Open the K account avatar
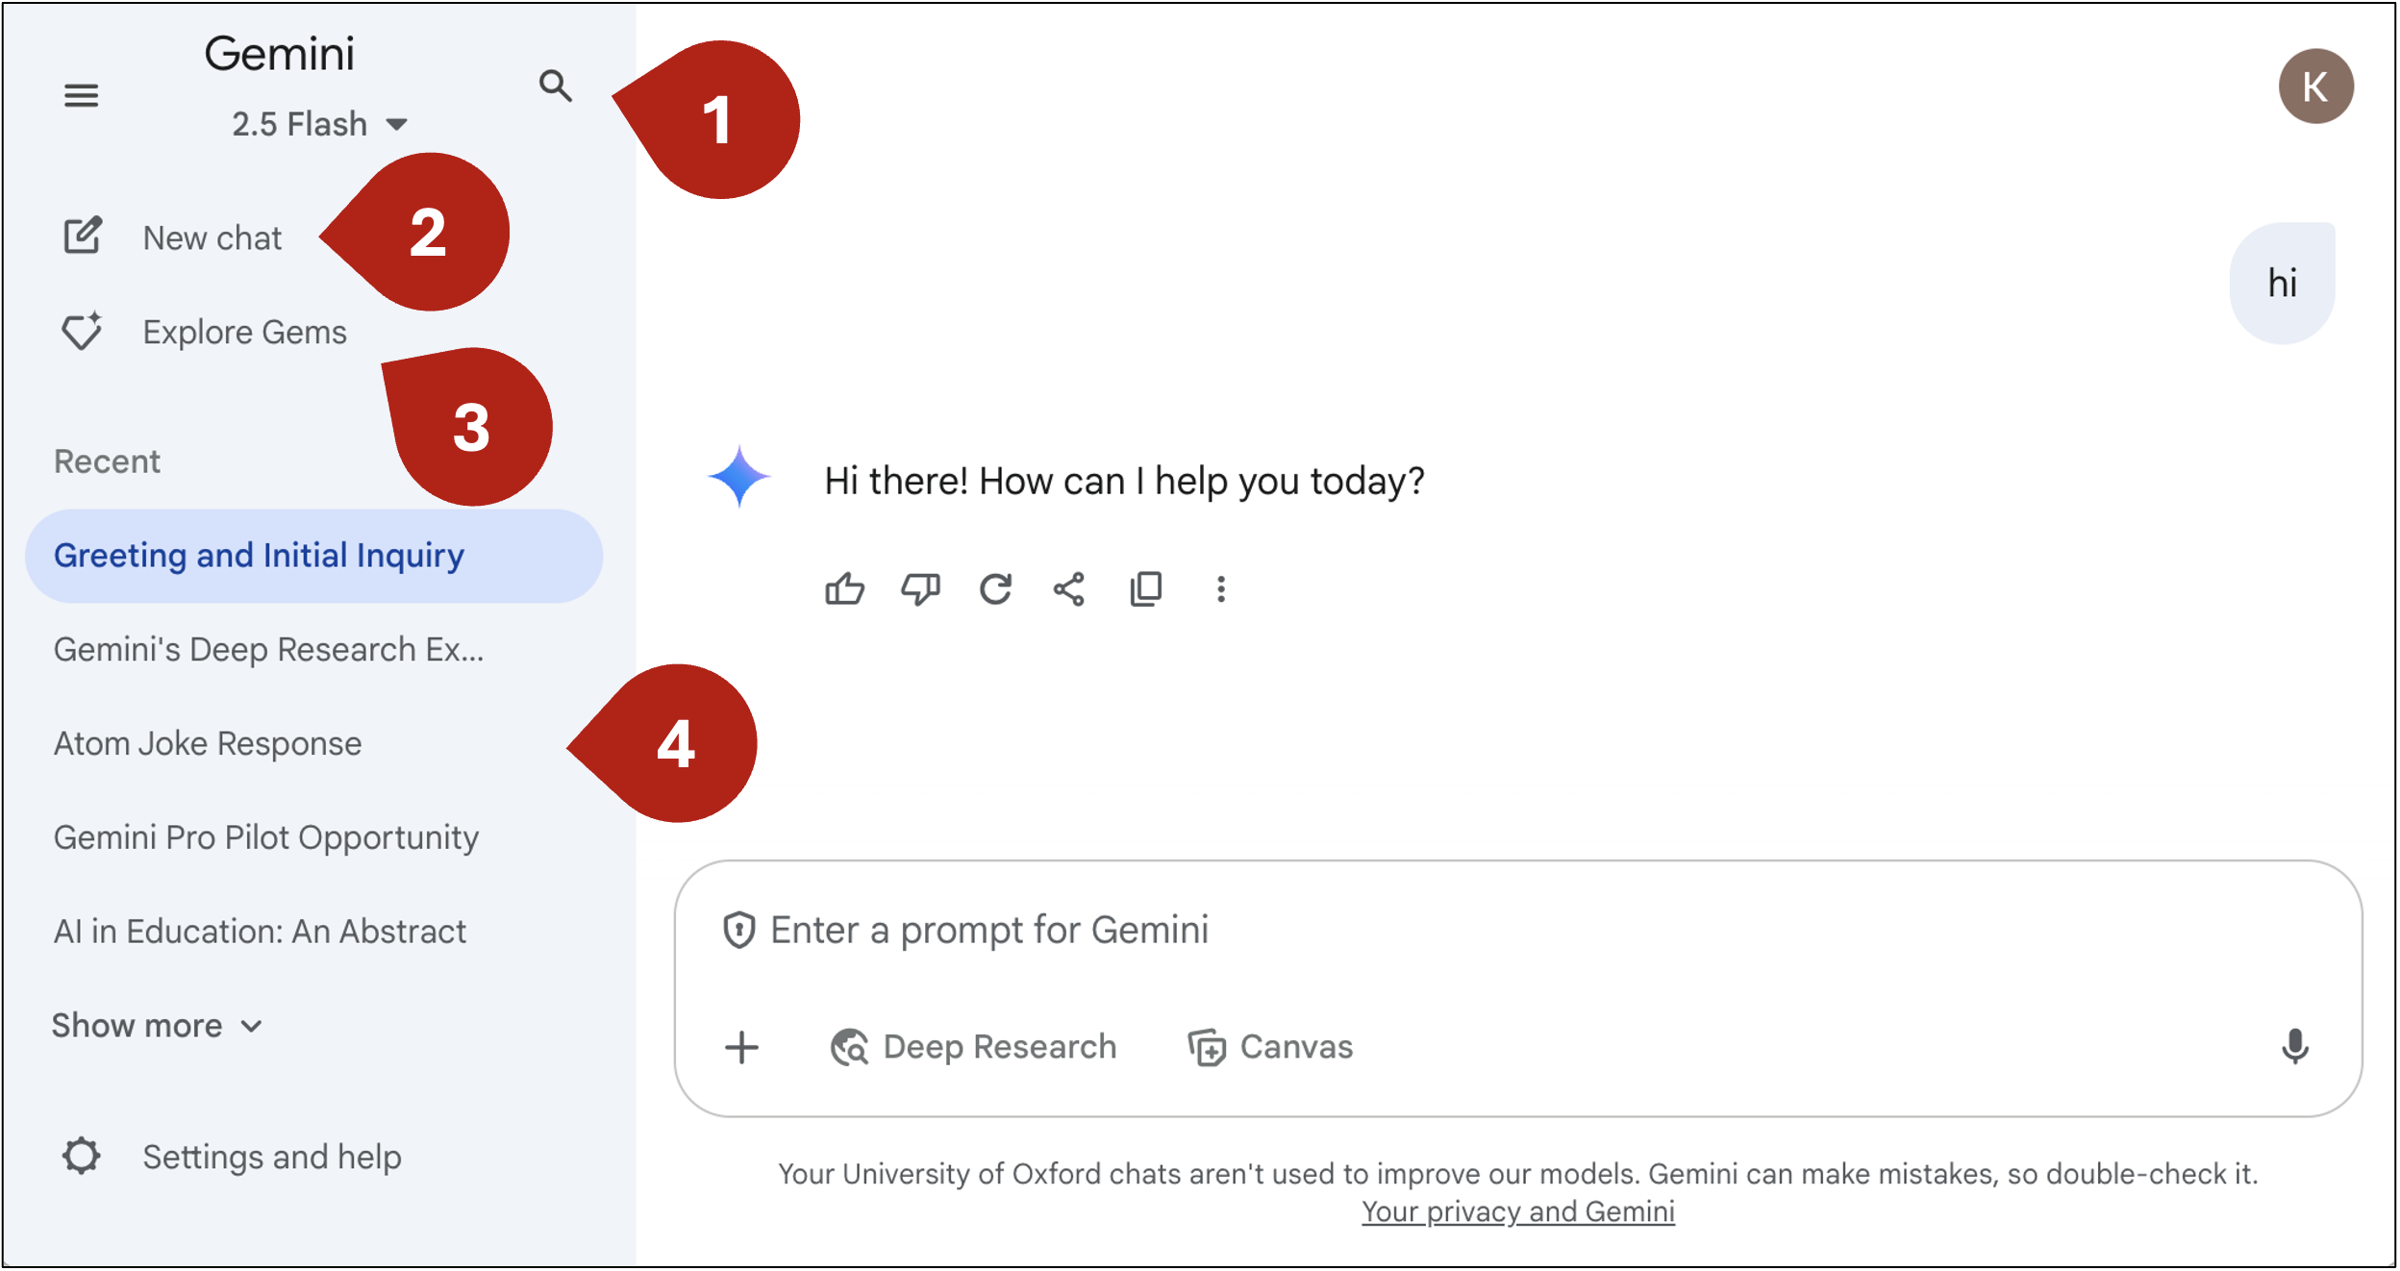This screenshot has width=2400, height=1271. point(2316,86)
